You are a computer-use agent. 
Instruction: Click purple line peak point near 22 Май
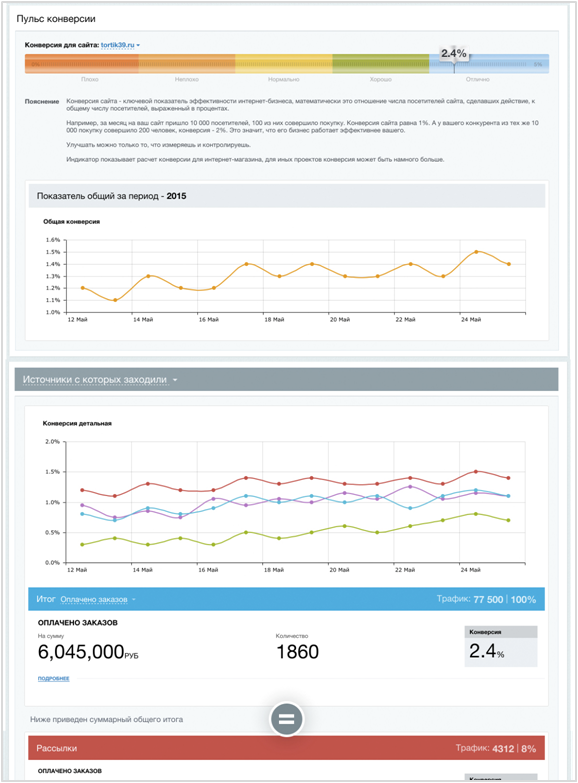coord(410,486)
